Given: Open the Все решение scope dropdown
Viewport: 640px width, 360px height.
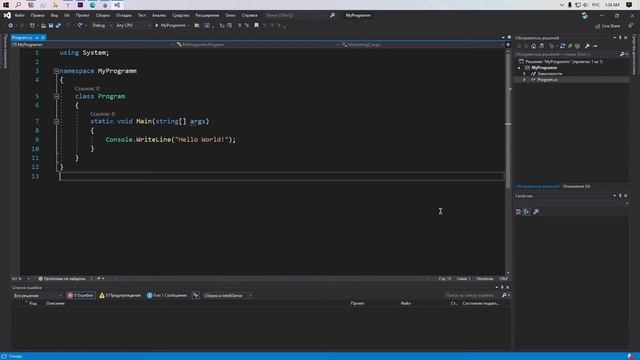Looking at the screenshot, I should [38, 296].
